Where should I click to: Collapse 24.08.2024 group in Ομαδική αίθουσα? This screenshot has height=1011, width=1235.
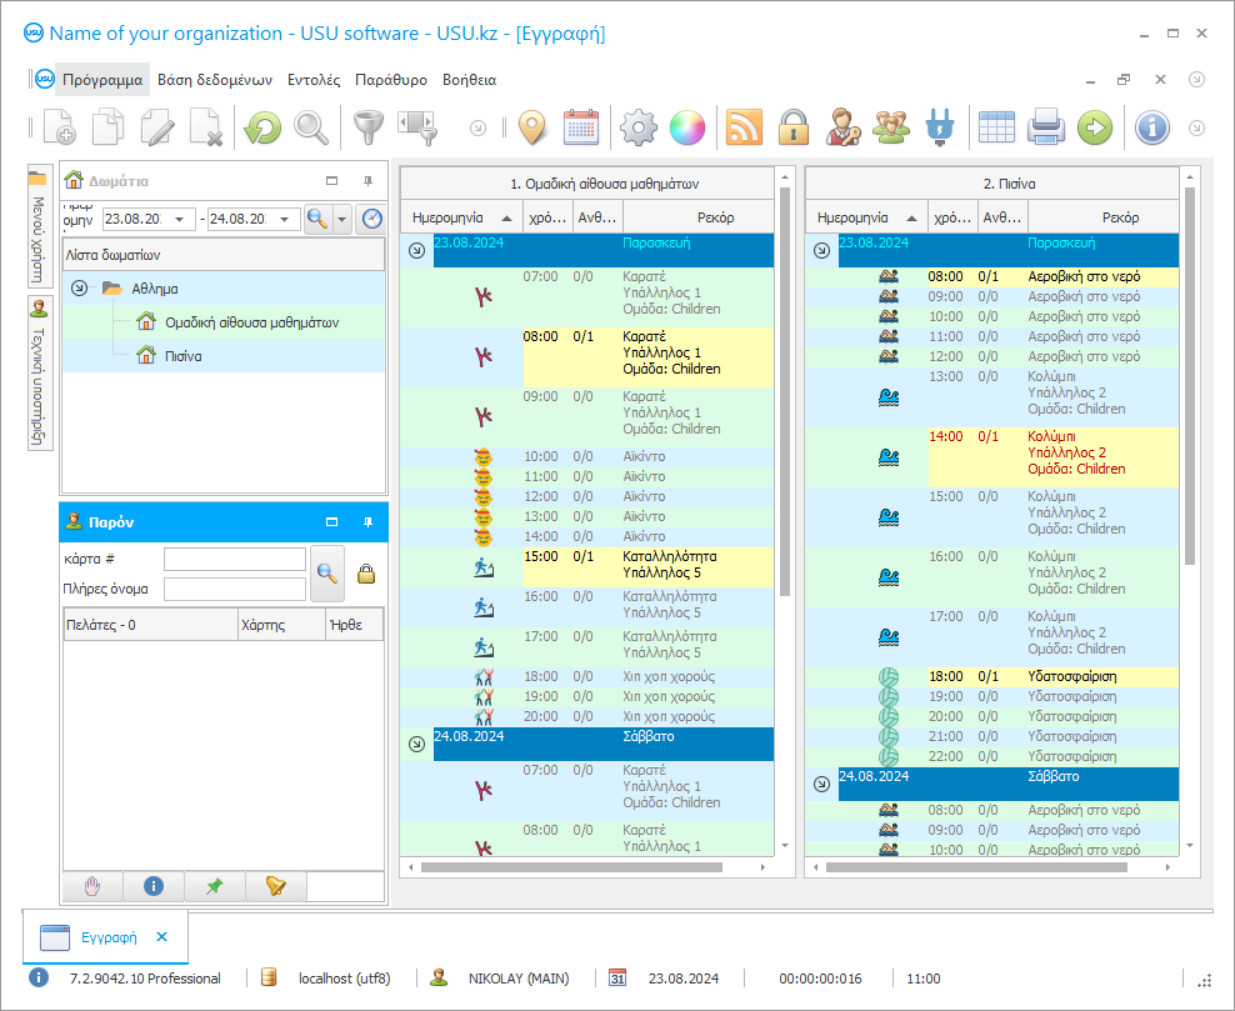click(x=417, y=744)
